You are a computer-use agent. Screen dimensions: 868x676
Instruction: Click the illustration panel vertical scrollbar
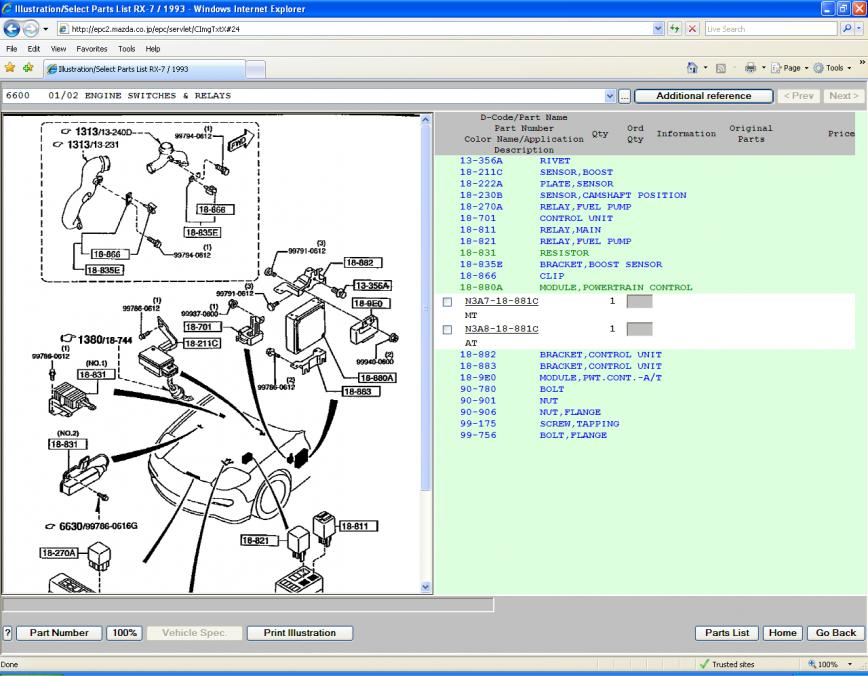[427, 350]
